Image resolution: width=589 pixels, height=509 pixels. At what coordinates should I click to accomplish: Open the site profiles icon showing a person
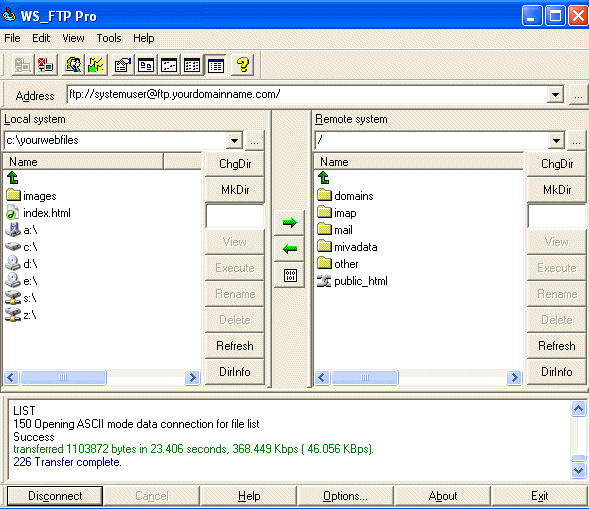click(73, 65)
